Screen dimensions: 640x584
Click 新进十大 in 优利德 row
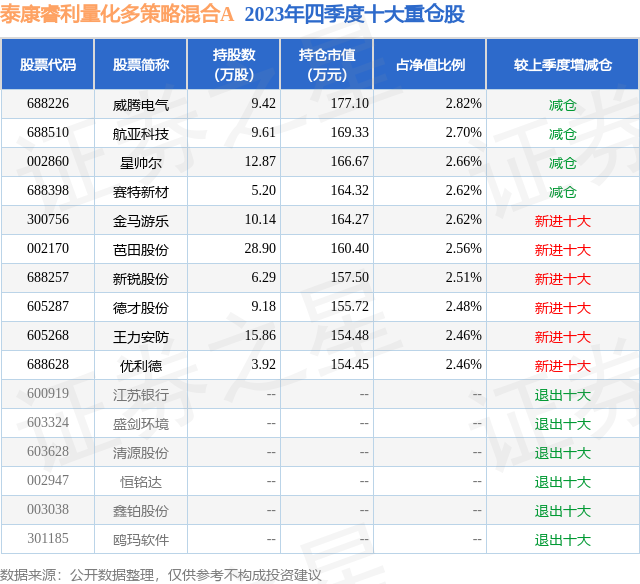(563, 366)
